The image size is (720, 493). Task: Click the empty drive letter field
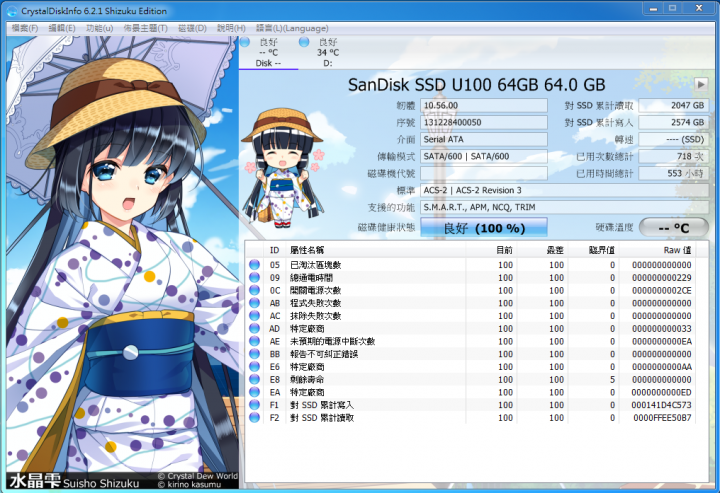pyautogui.click(x=484, y=174)
